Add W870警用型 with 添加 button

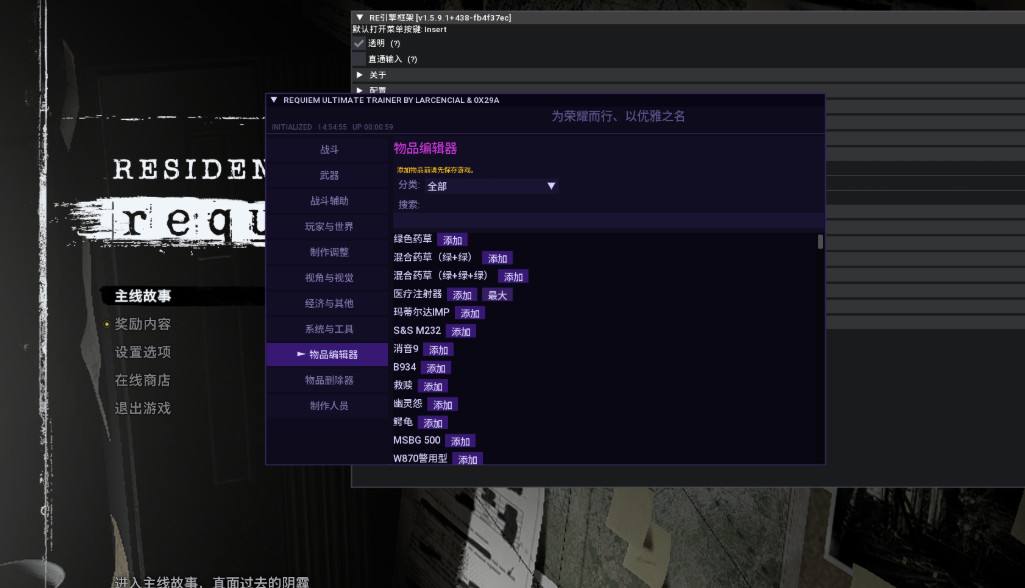coord(467,459)
